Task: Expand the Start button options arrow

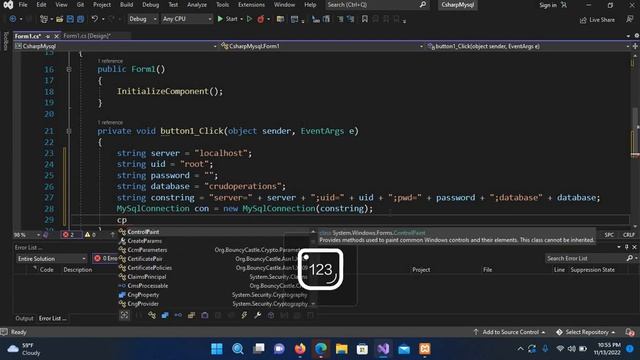Action: click(x=242, y=19)
